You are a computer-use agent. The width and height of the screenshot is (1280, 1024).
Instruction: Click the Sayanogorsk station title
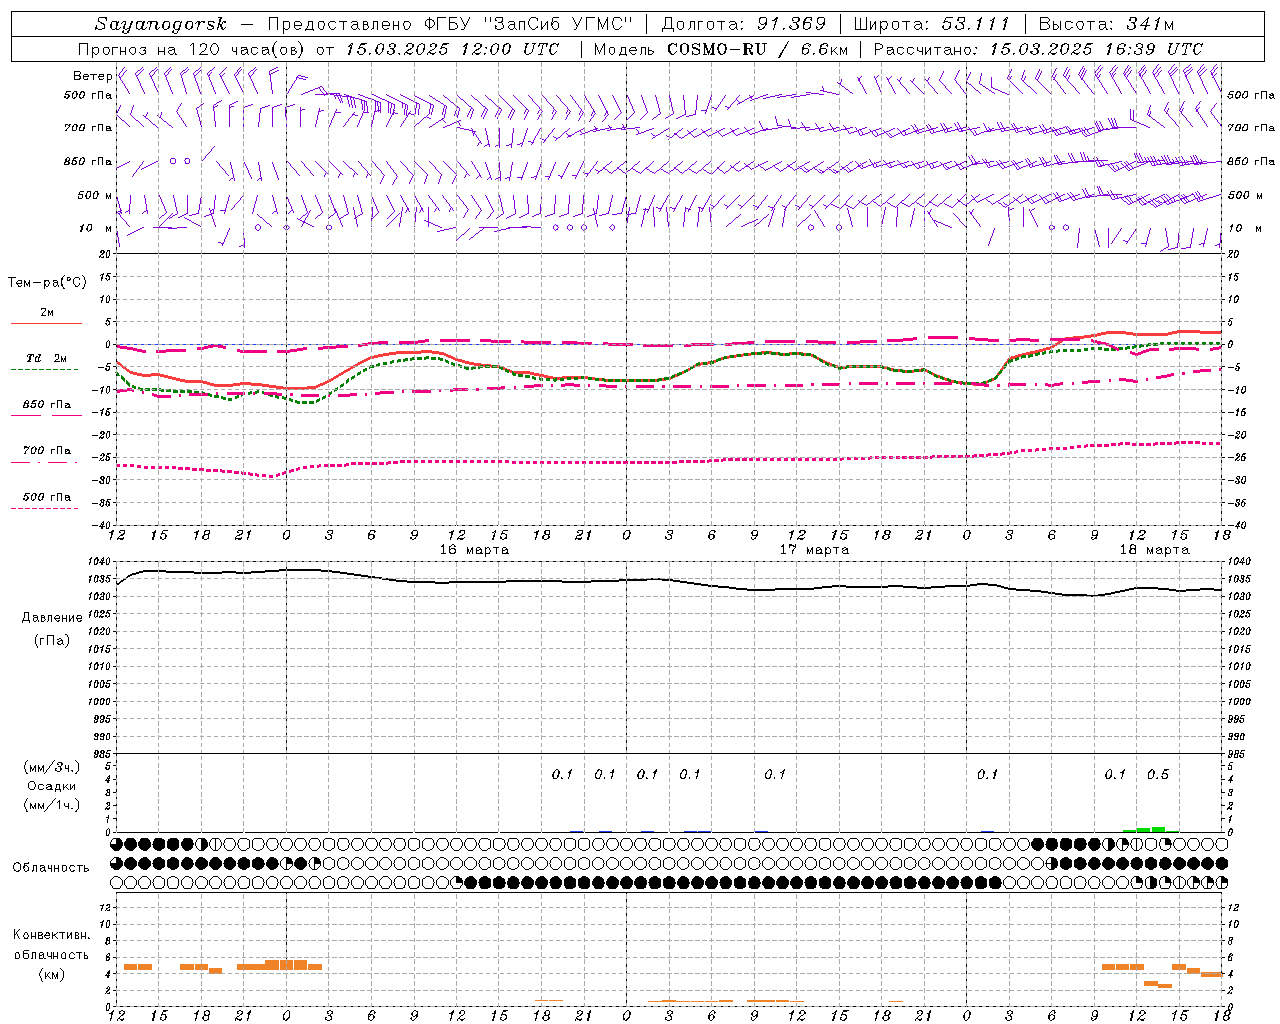pos(161,24)
